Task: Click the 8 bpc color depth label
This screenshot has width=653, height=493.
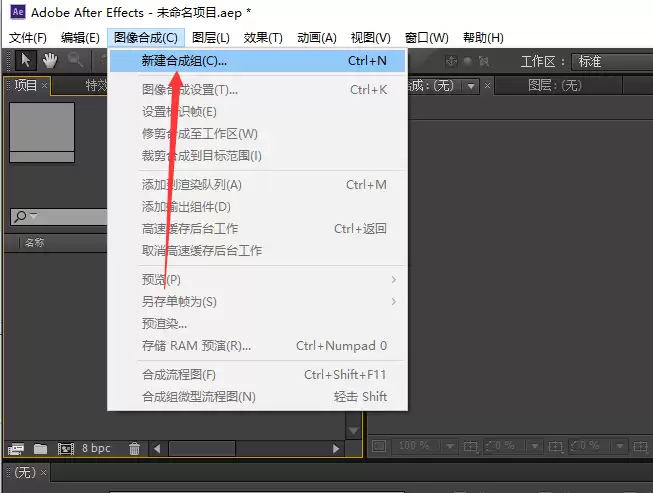Action: [96, 448]
